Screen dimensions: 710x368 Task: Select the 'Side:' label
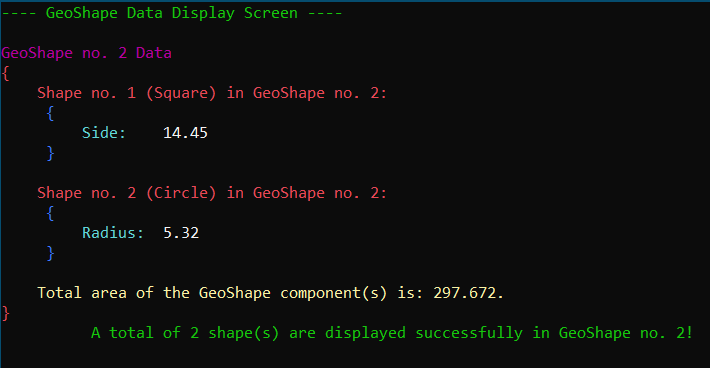[x=104, y=133]
